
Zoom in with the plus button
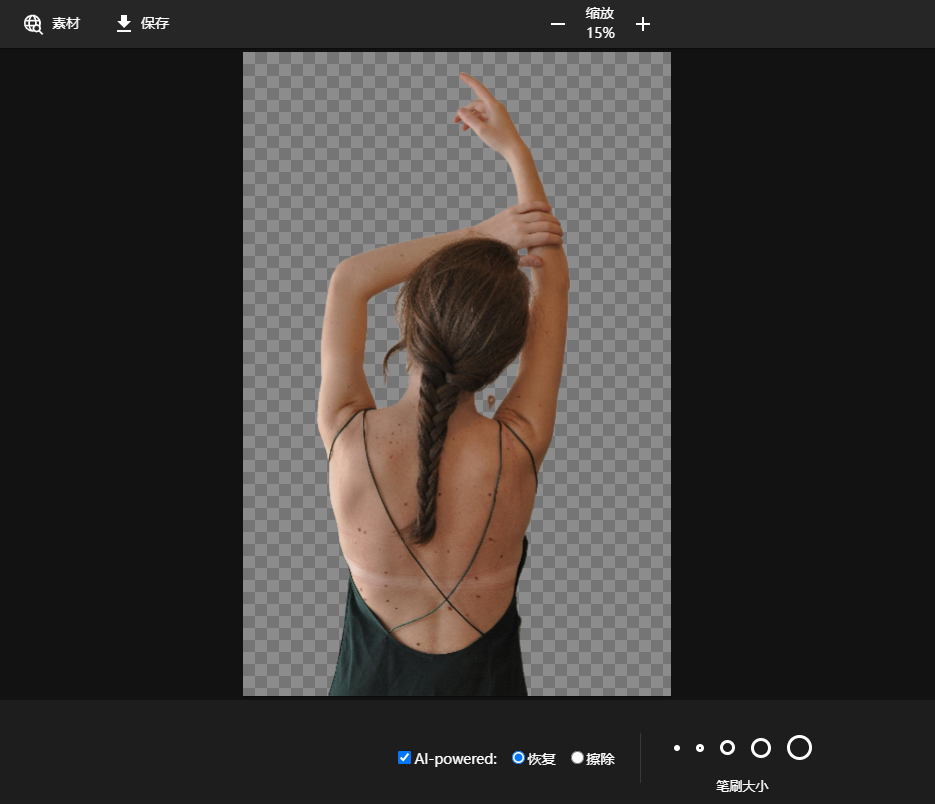[x=643, y=24]
